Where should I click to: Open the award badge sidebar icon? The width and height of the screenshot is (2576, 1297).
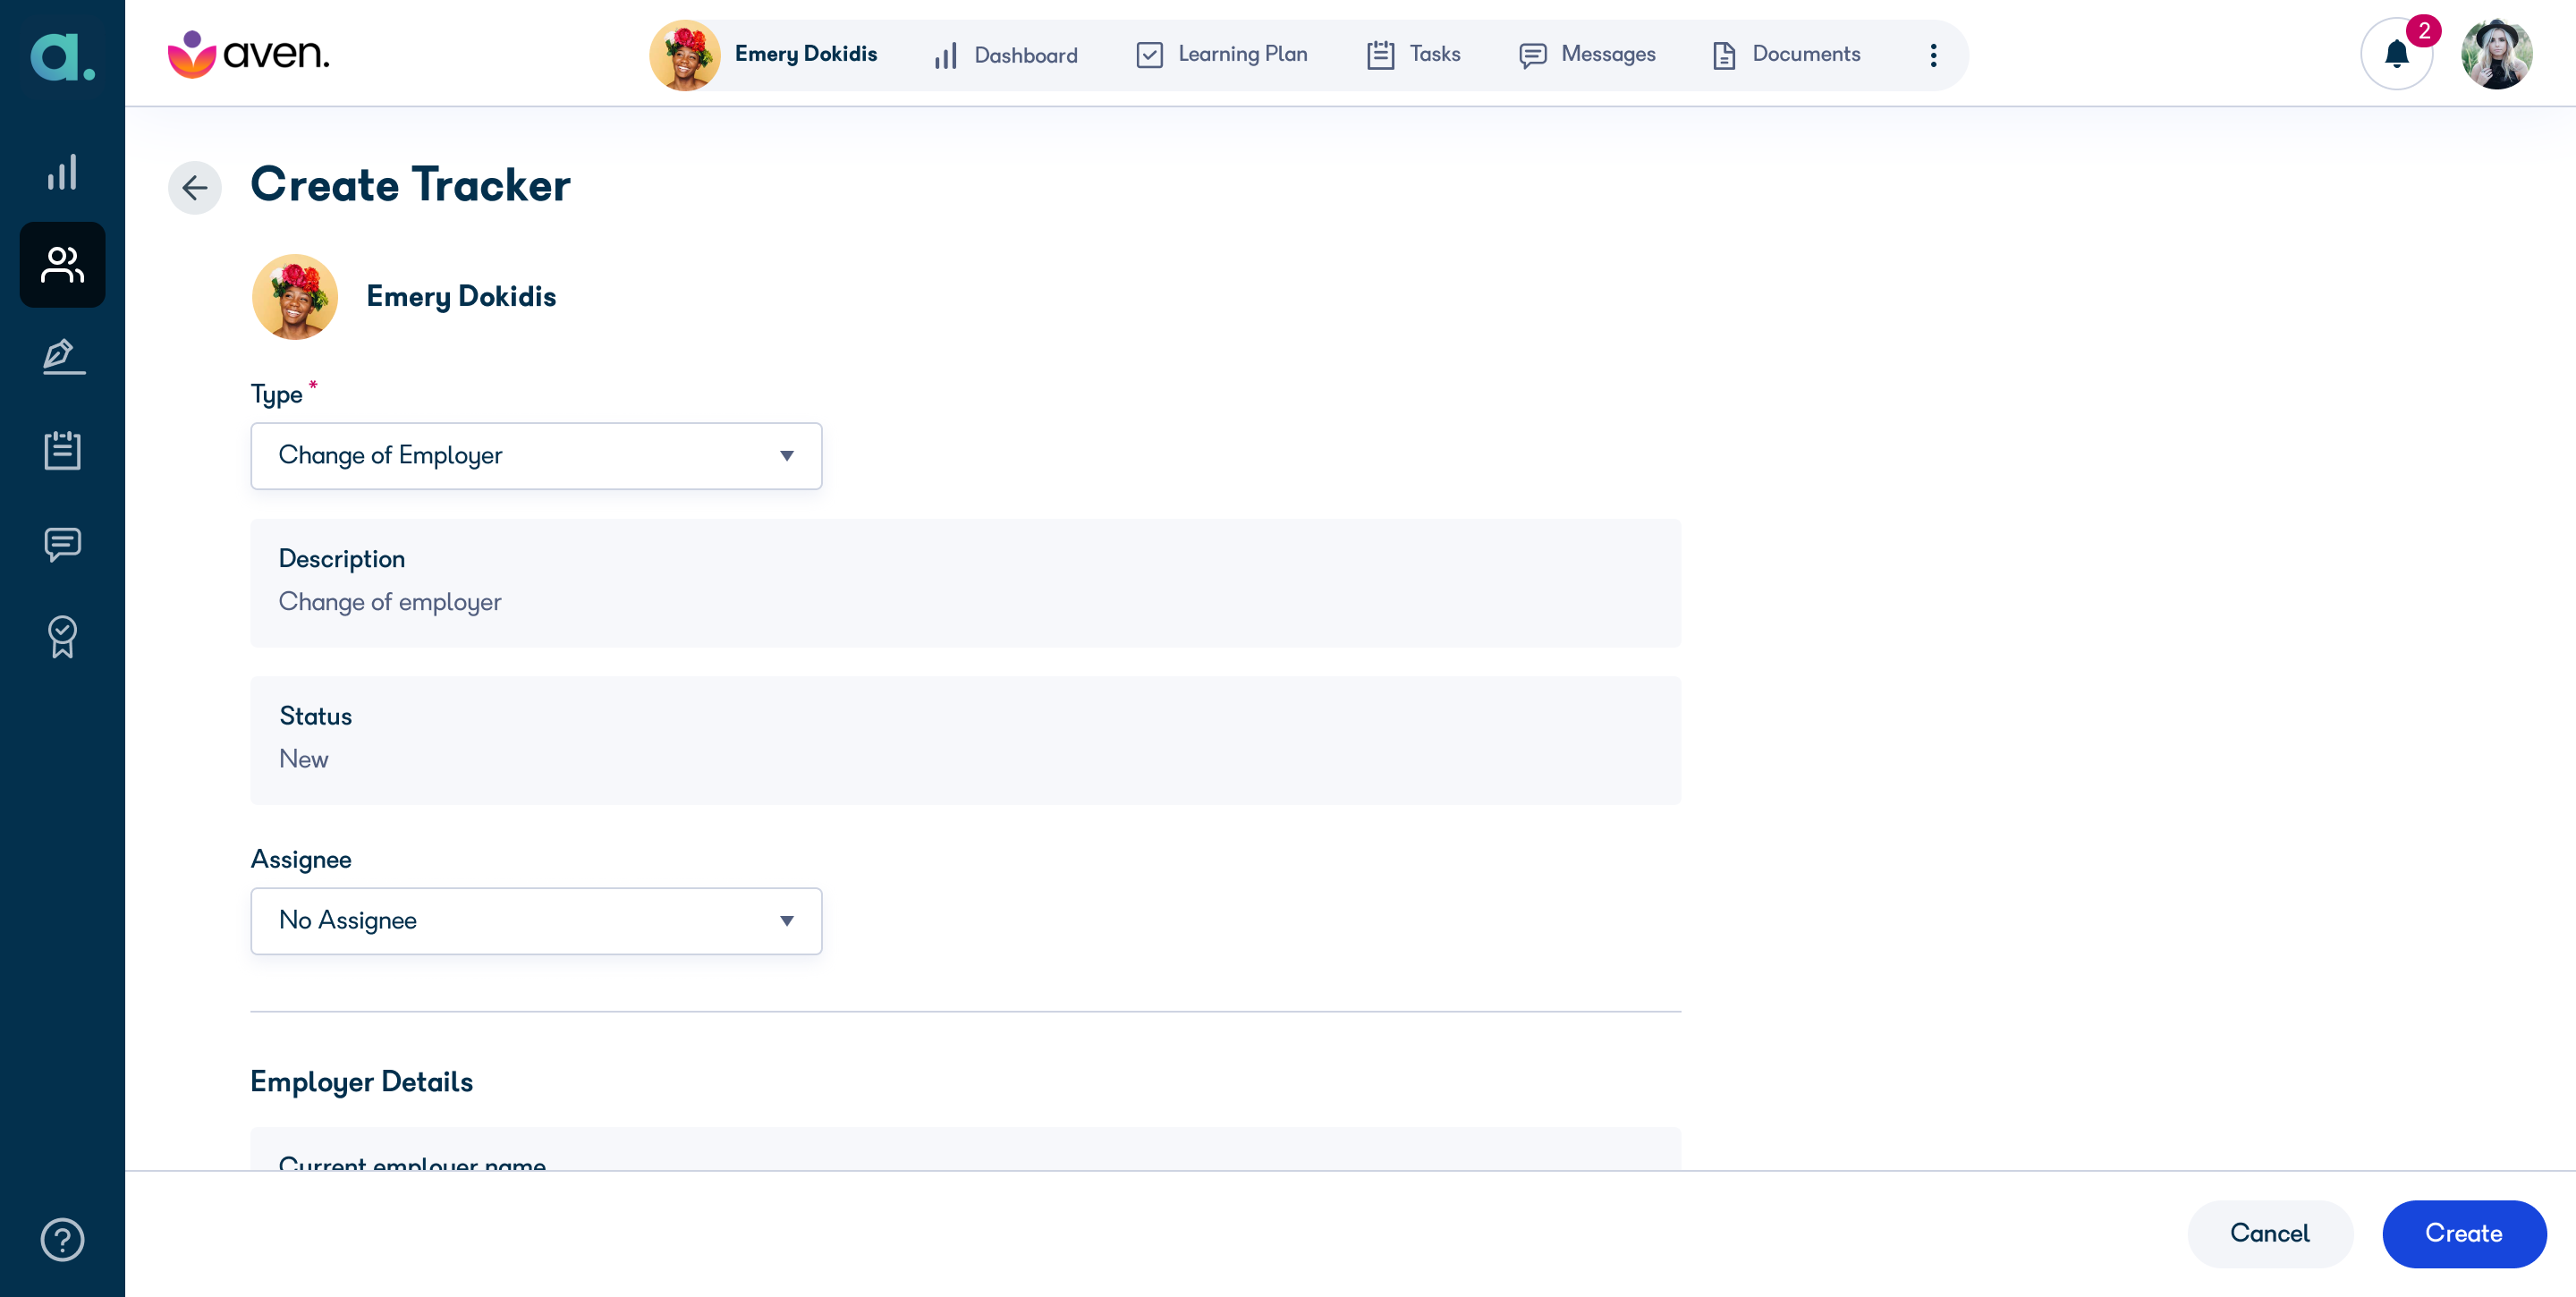62,636
